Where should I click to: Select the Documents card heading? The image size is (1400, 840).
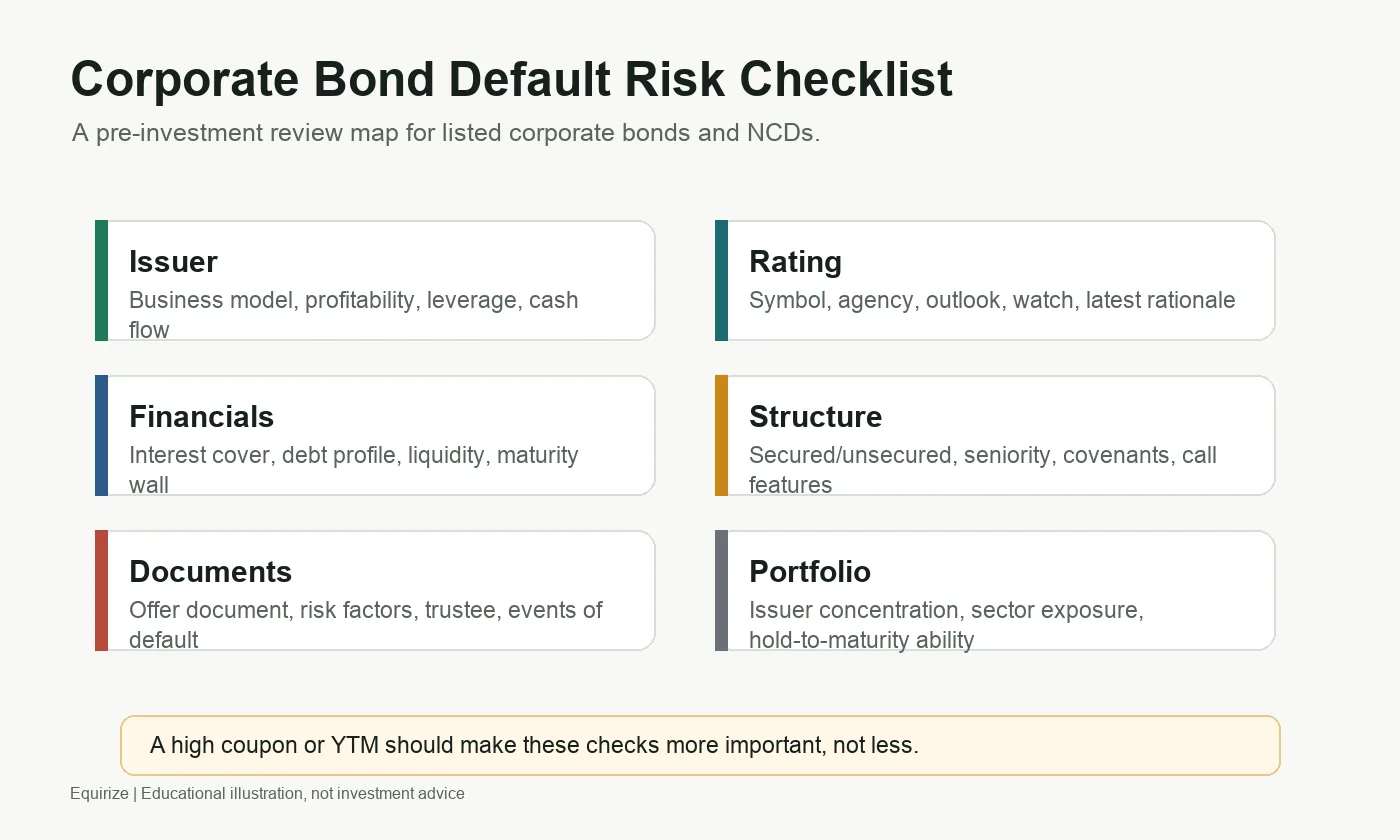click(210, 572)
